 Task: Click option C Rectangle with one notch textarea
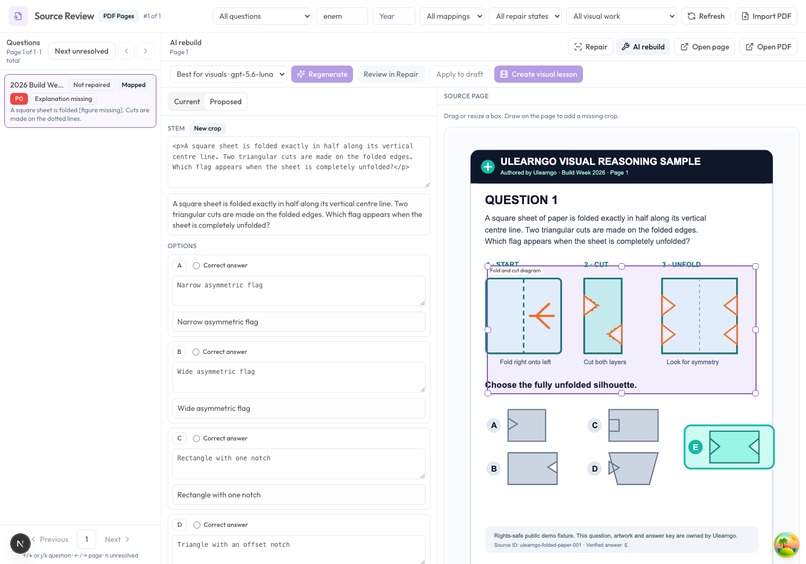tap(299, 463)
